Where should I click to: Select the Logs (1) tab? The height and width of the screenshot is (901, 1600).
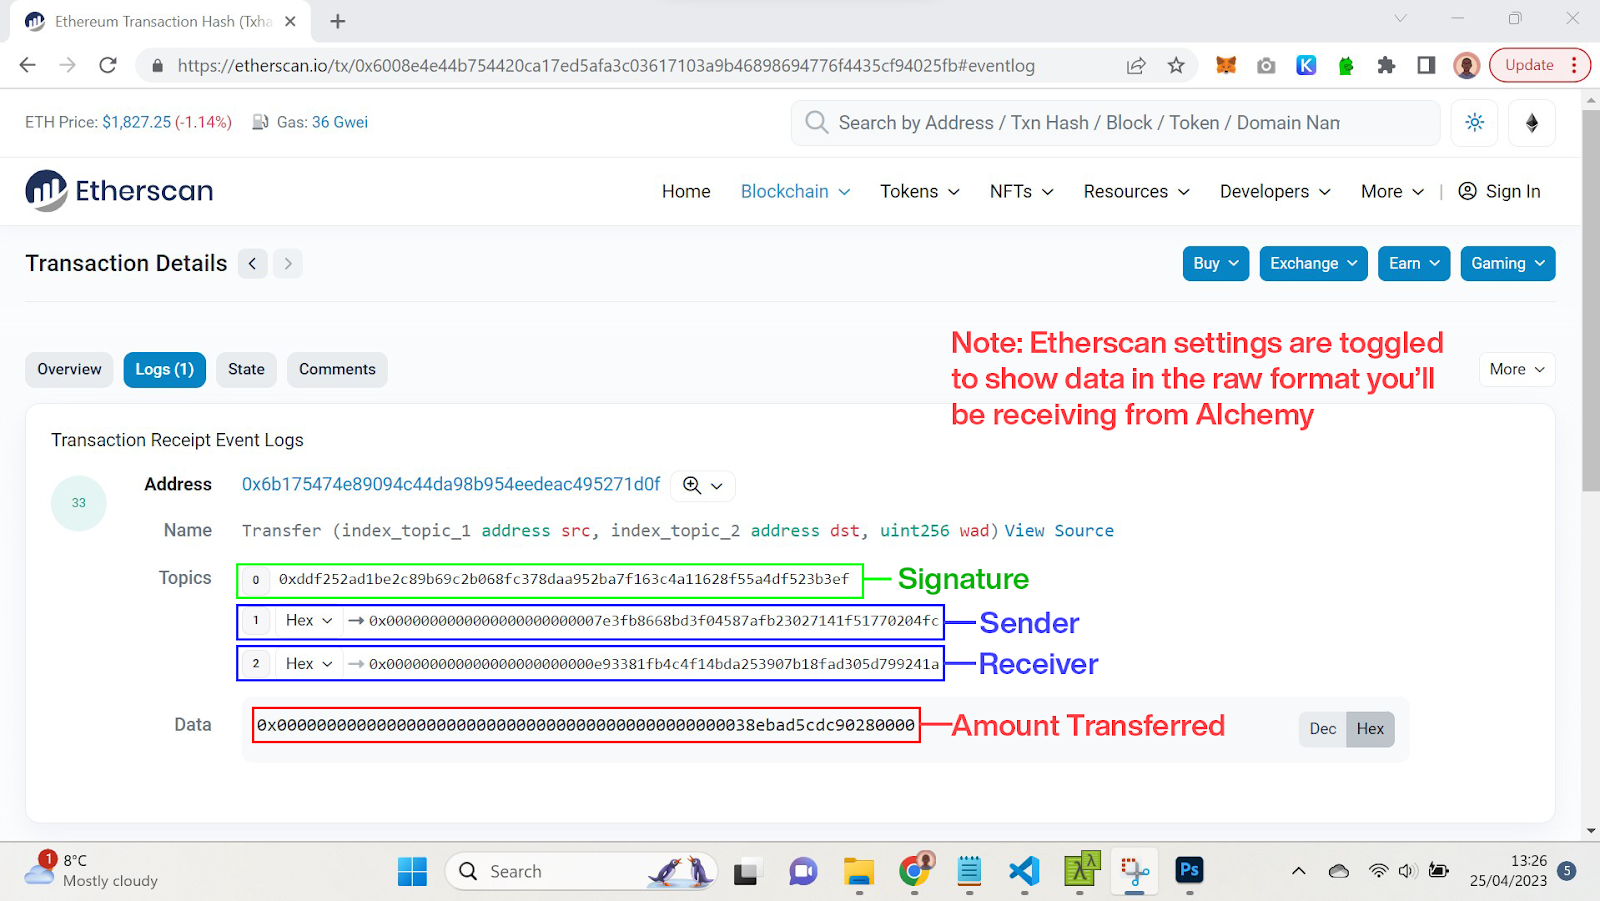coord(165,370)
